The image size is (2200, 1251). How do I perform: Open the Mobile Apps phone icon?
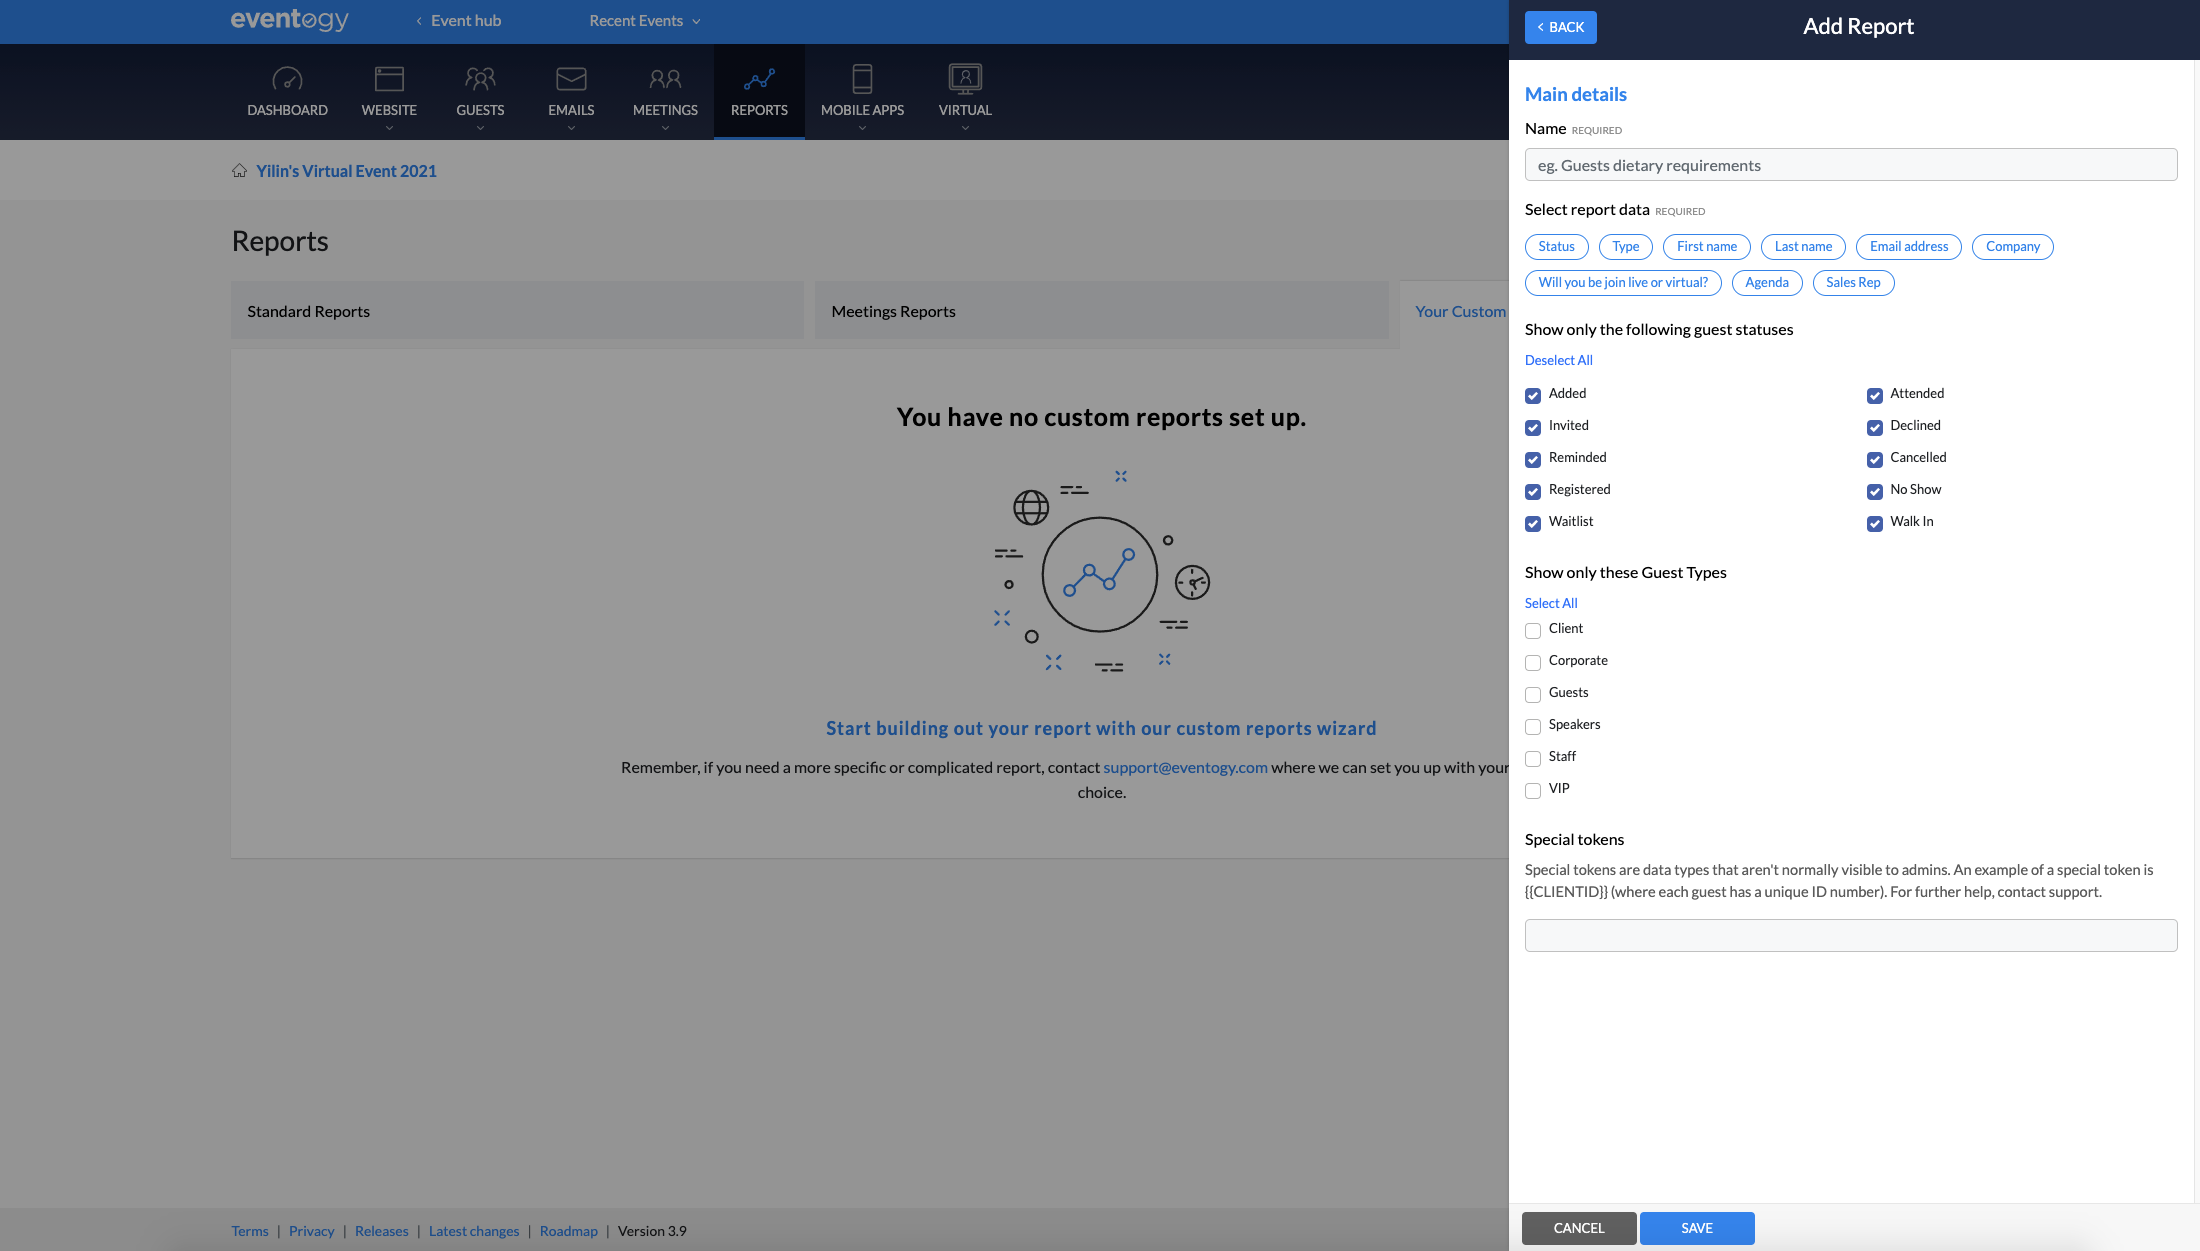(862, 79)
